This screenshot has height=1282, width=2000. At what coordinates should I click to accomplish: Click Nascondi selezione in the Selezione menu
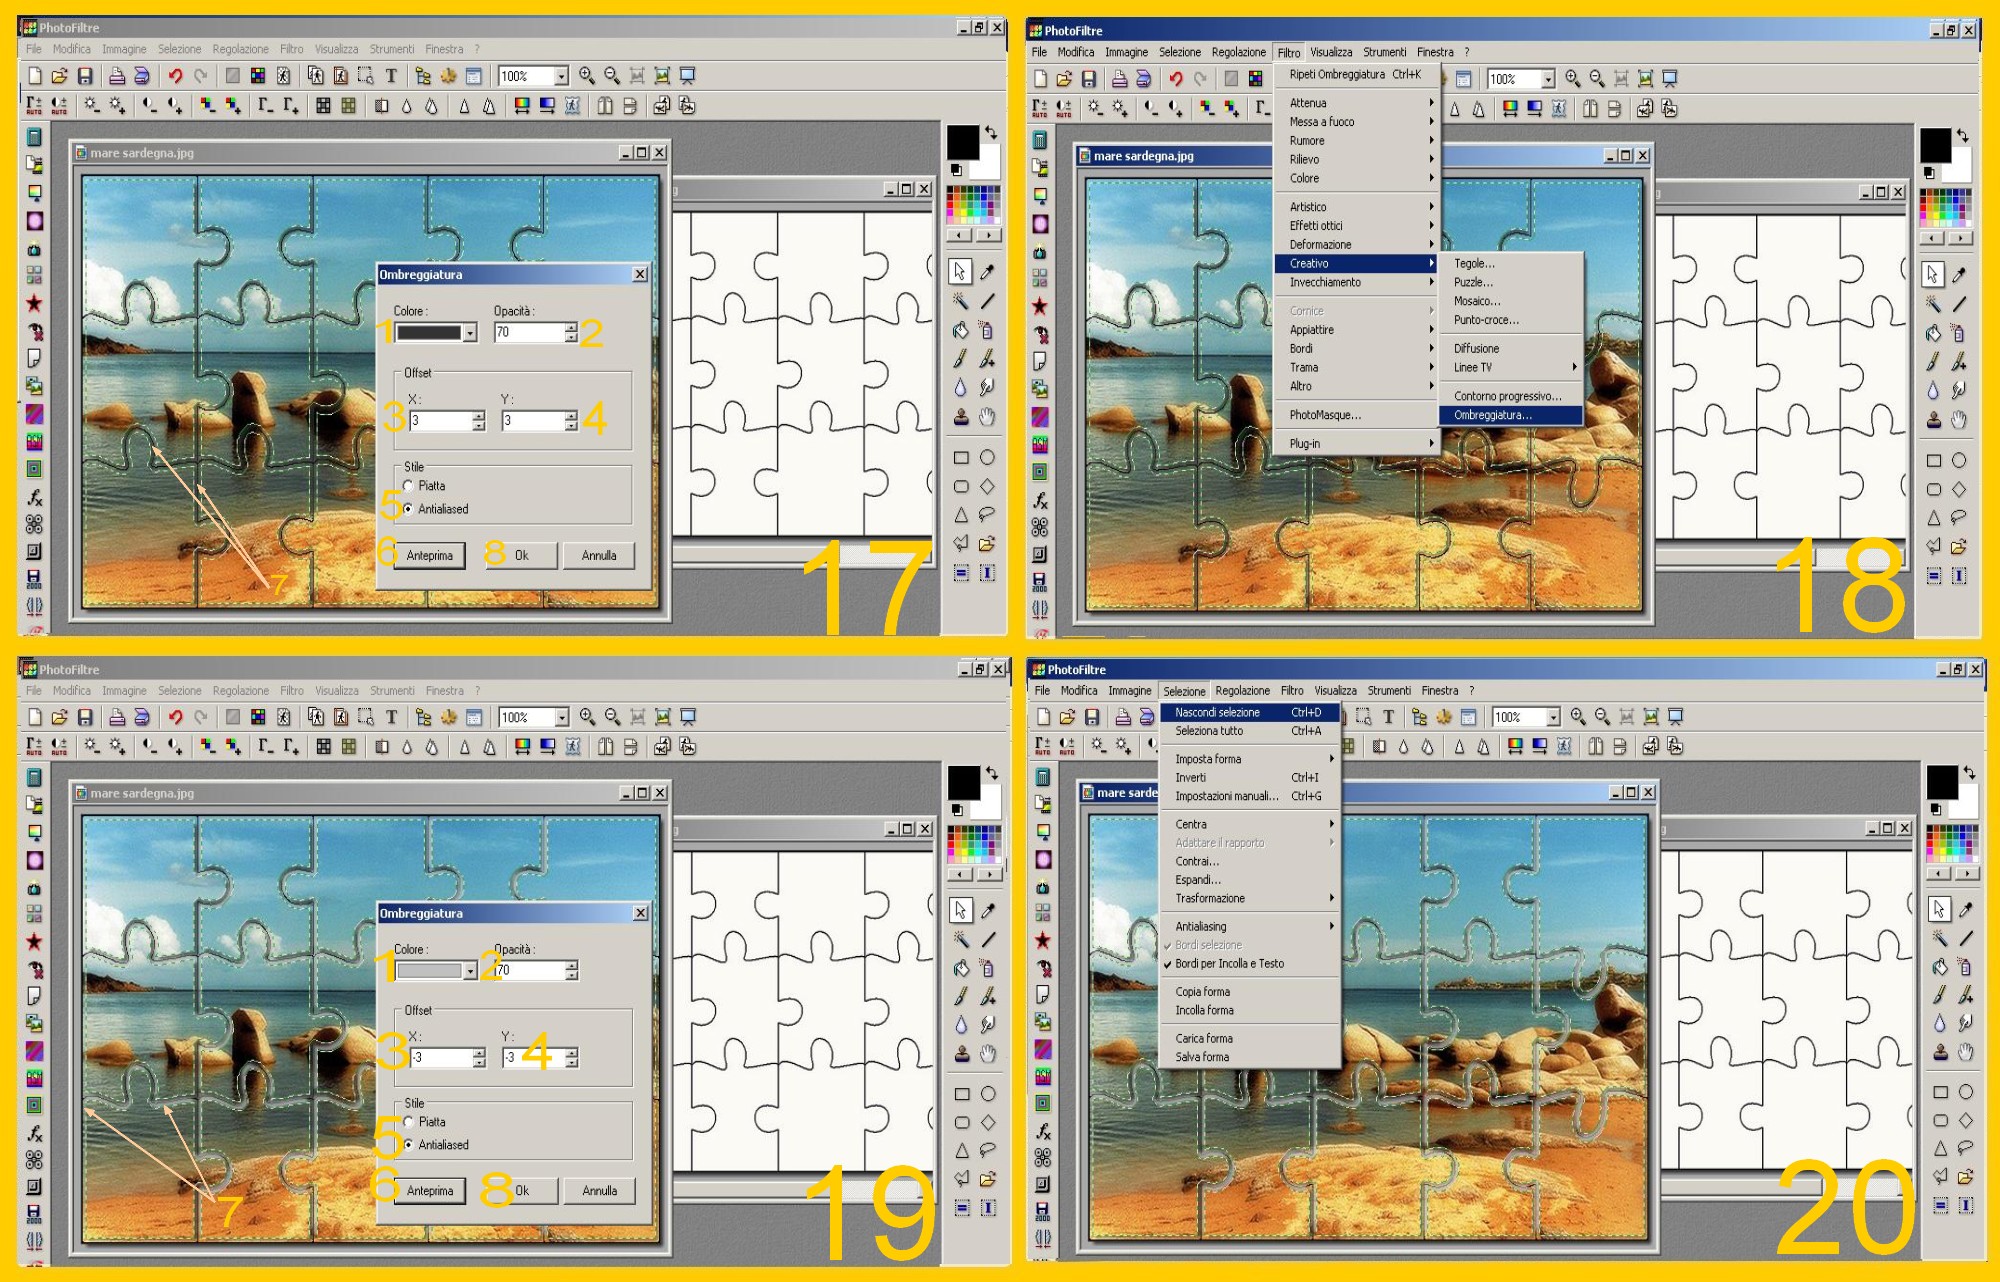[1217, 713]
